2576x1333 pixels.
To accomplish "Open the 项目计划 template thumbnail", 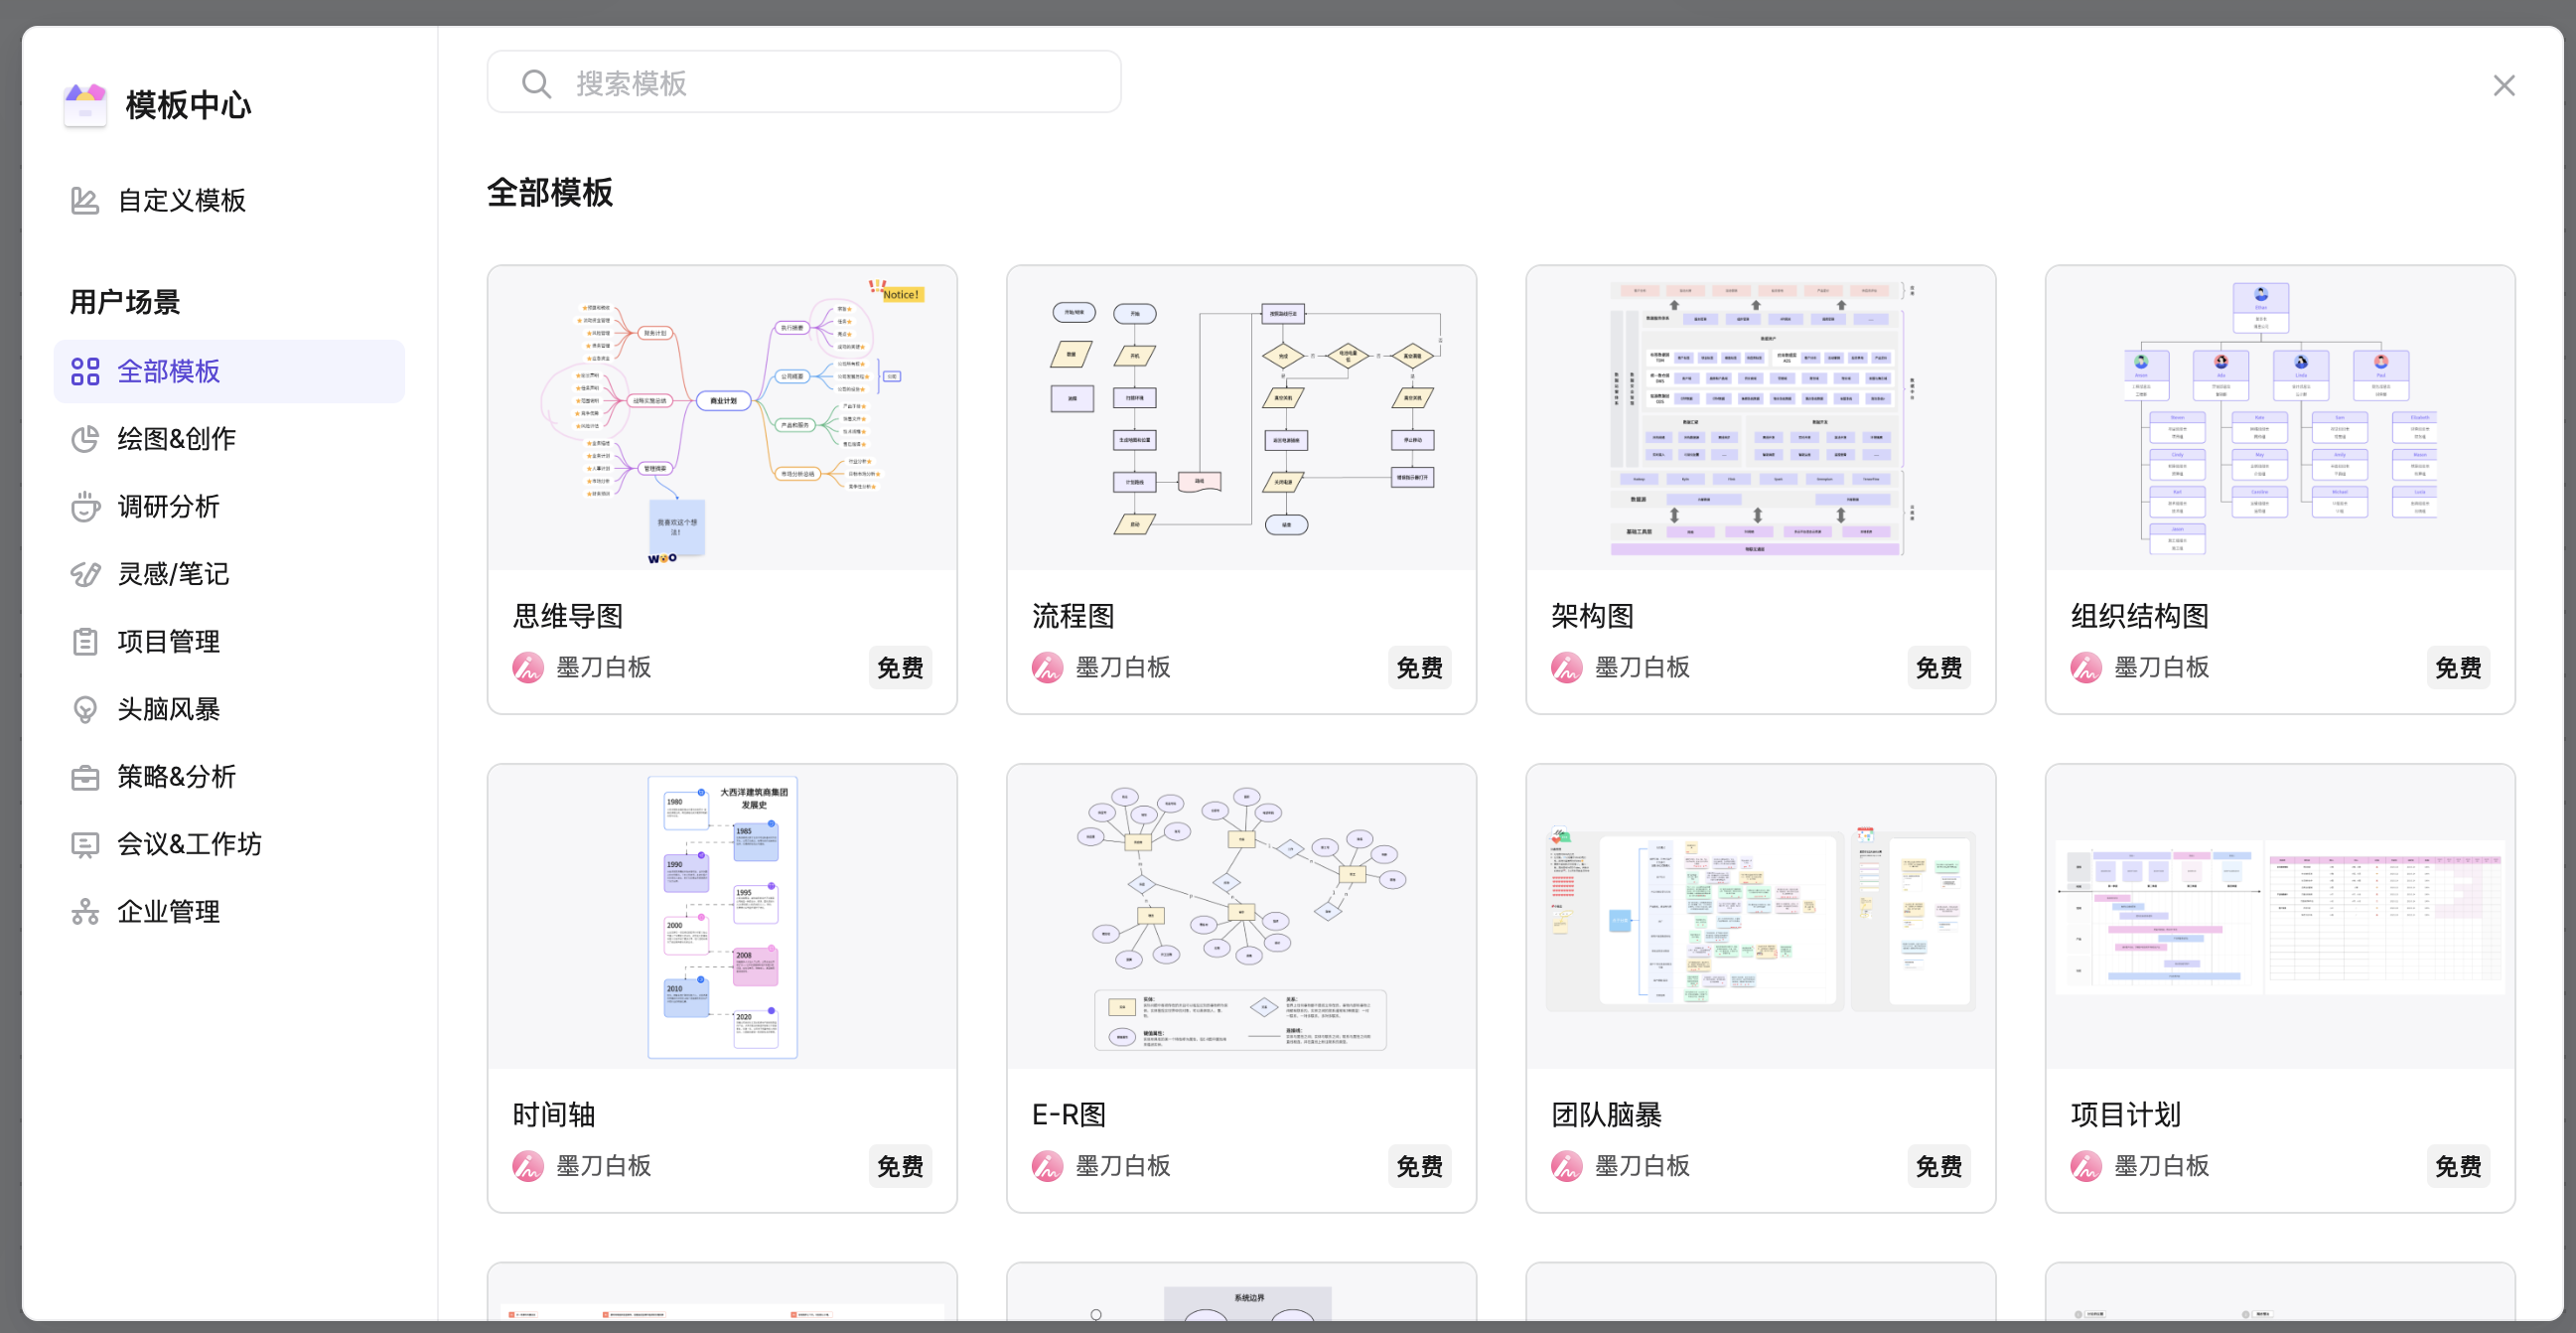I will (2280, 917).
